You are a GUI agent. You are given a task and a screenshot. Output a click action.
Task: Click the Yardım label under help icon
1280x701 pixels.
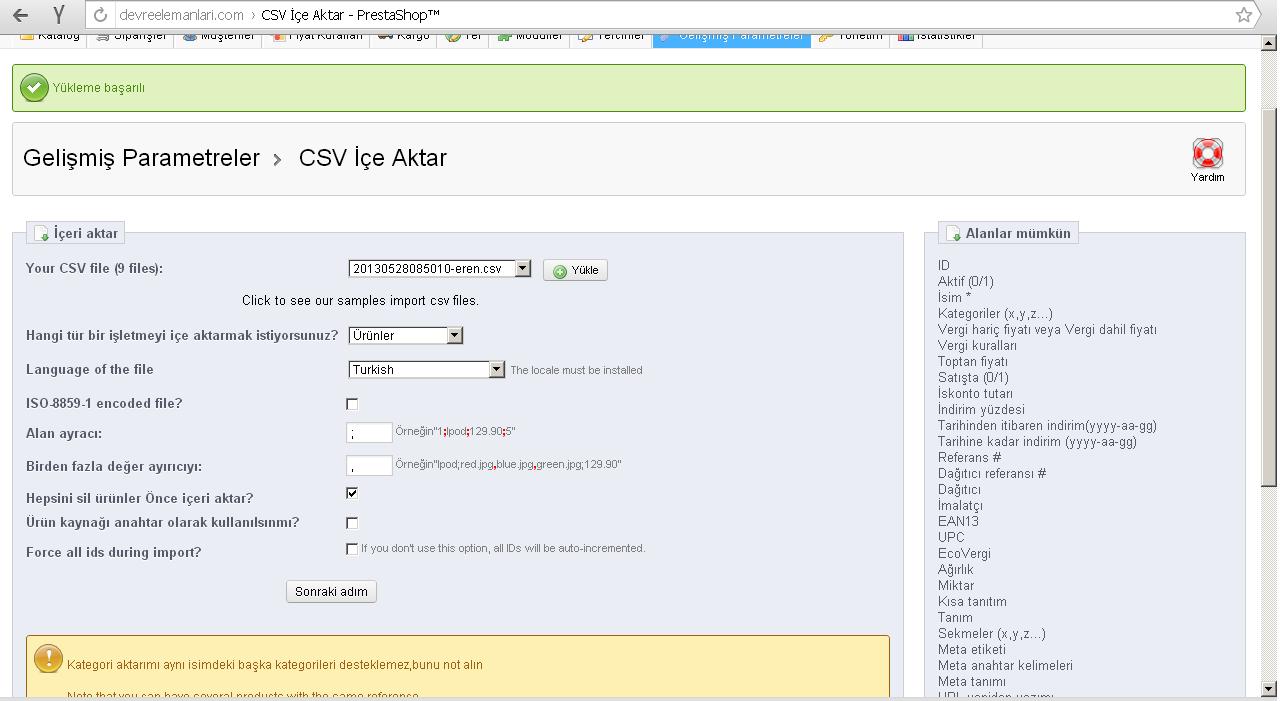point(1208,178)
